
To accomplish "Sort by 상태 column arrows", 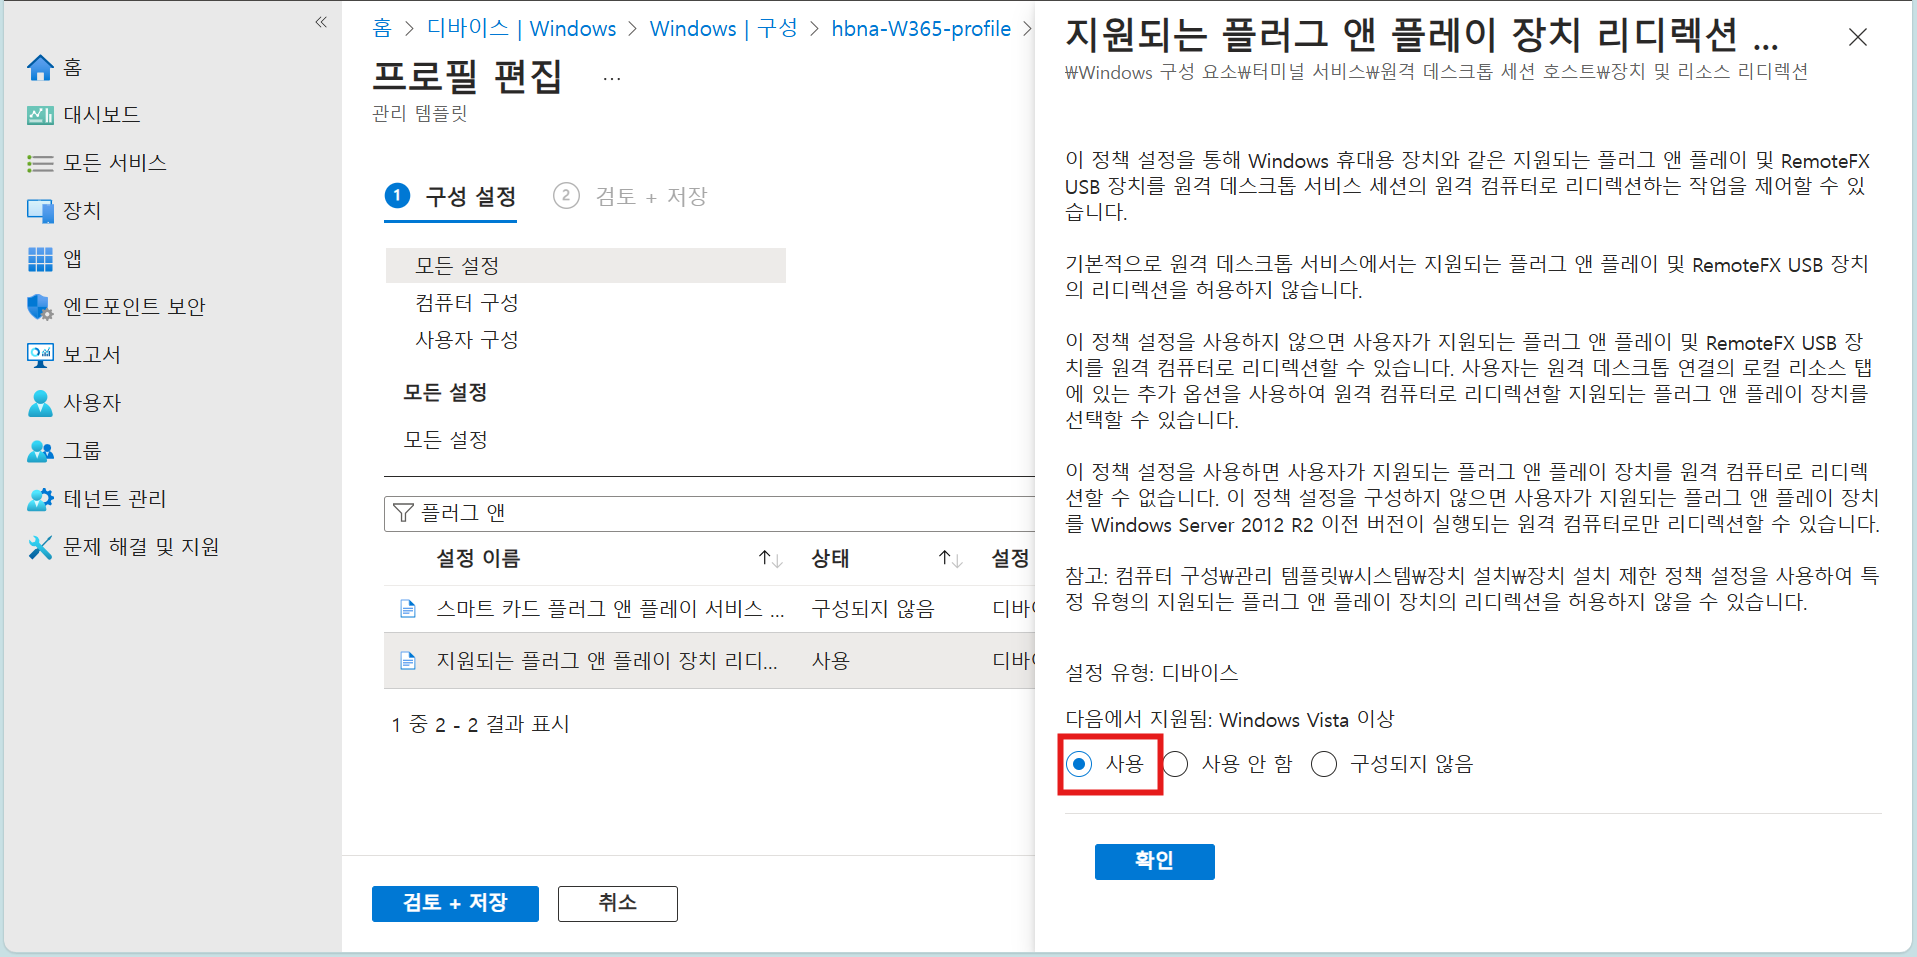I will coord(950,558).
